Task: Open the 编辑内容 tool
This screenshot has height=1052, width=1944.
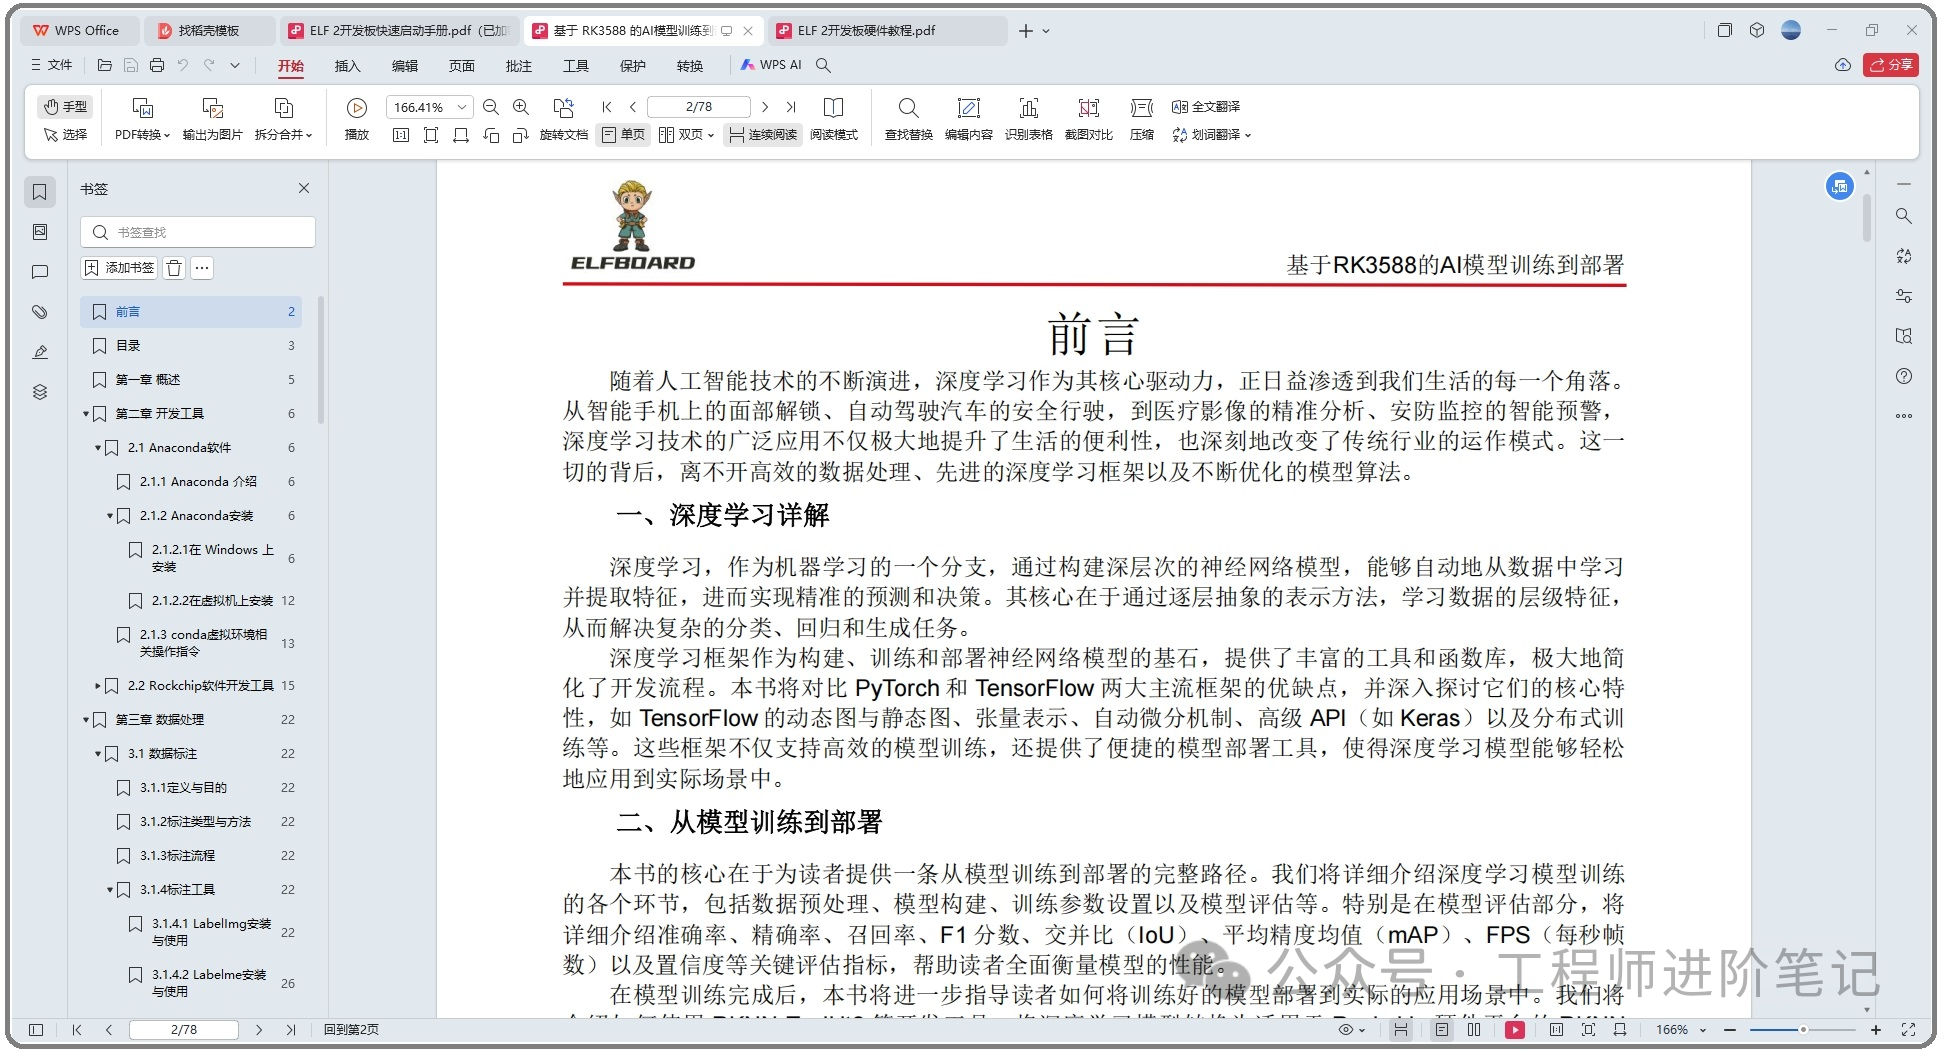Action: click(x=968, y=108)
